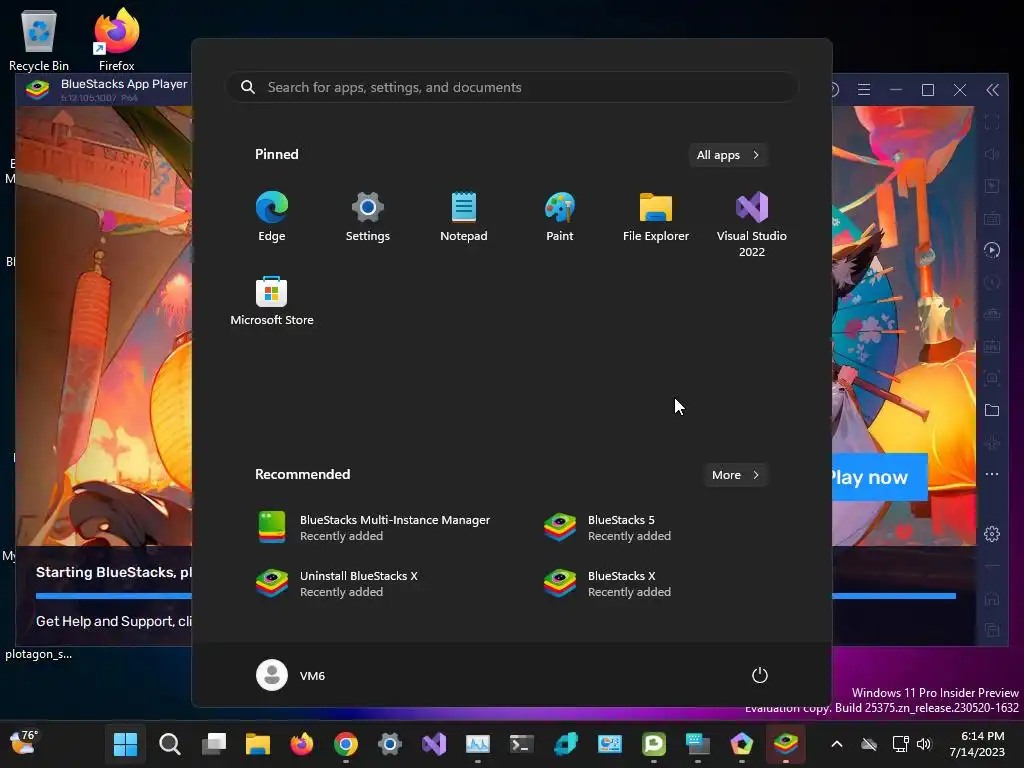Image resolution: width=1024 pixels, height=768 pixels.
Task: Collapse the BlueStacks side toolbar
Action: click(992, 89)
